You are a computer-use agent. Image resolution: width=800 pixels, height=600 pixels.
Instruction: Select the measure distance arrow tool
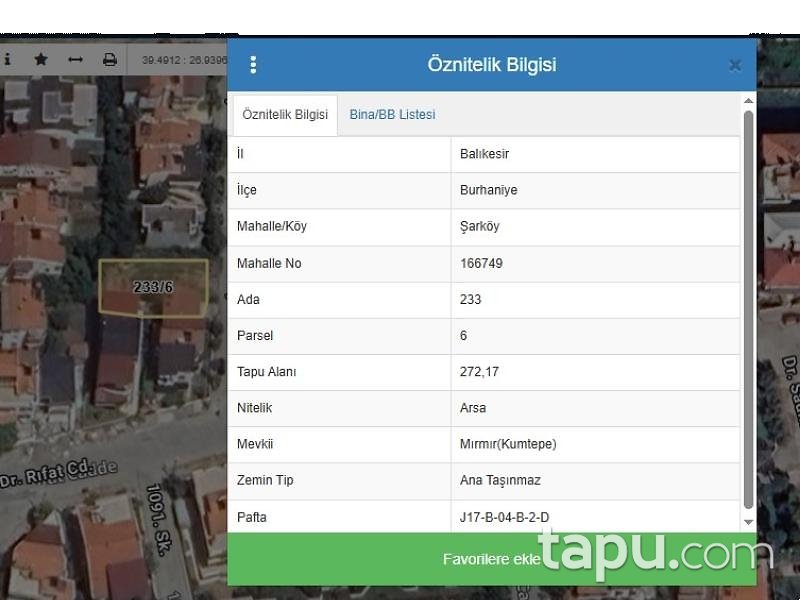click(75, 60)
